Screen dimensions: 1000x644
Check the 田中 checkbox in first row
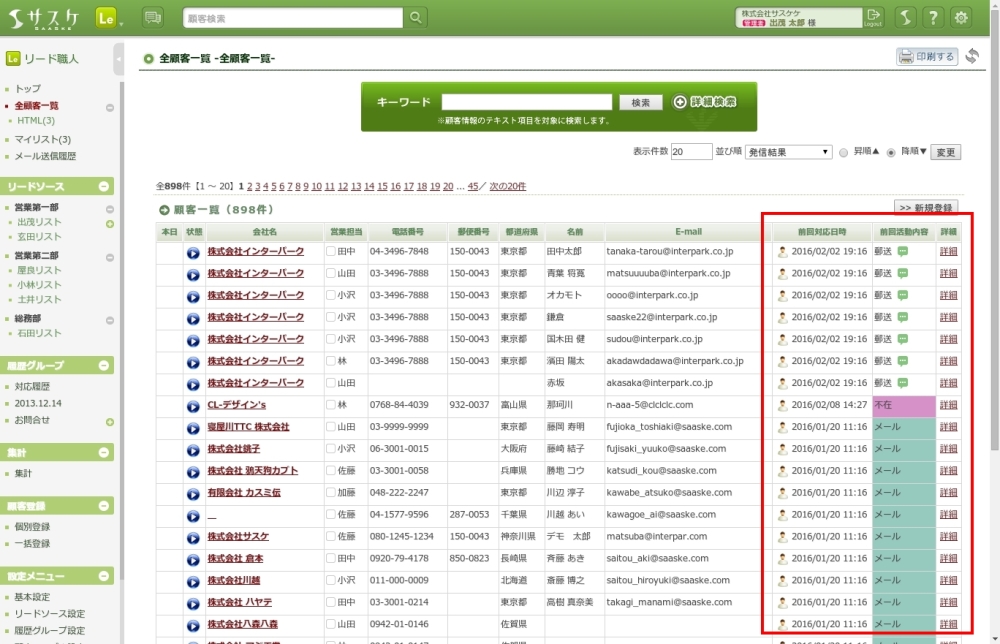[331, 251]
